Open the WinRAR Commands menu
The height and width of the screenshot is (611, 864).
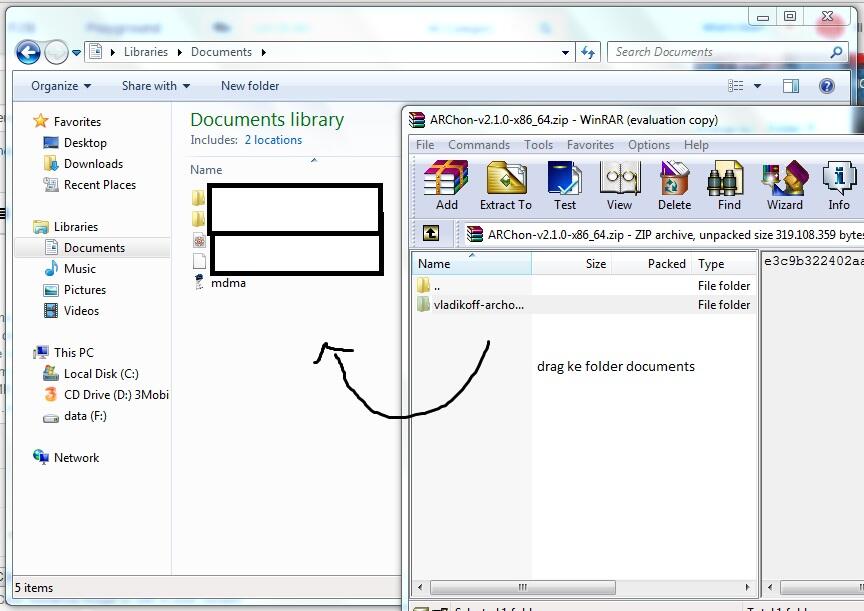(x=479, y=145)
